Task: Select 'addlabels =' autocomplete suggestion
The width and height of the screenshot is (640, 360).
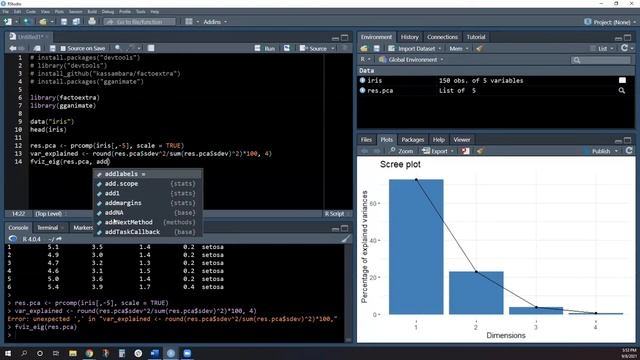Action: pos(148,174)
